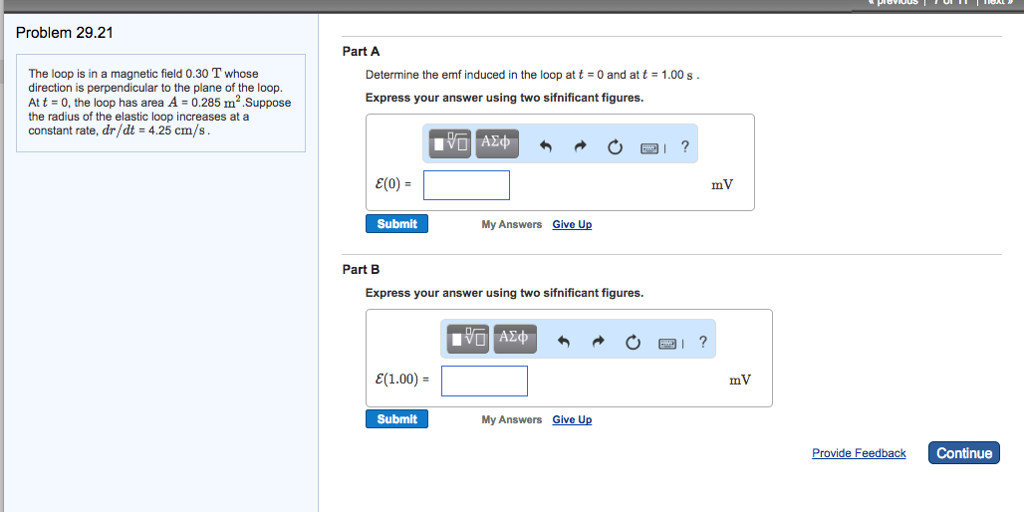
Task: Open math templates button in Part A
Action: [451, 144]
